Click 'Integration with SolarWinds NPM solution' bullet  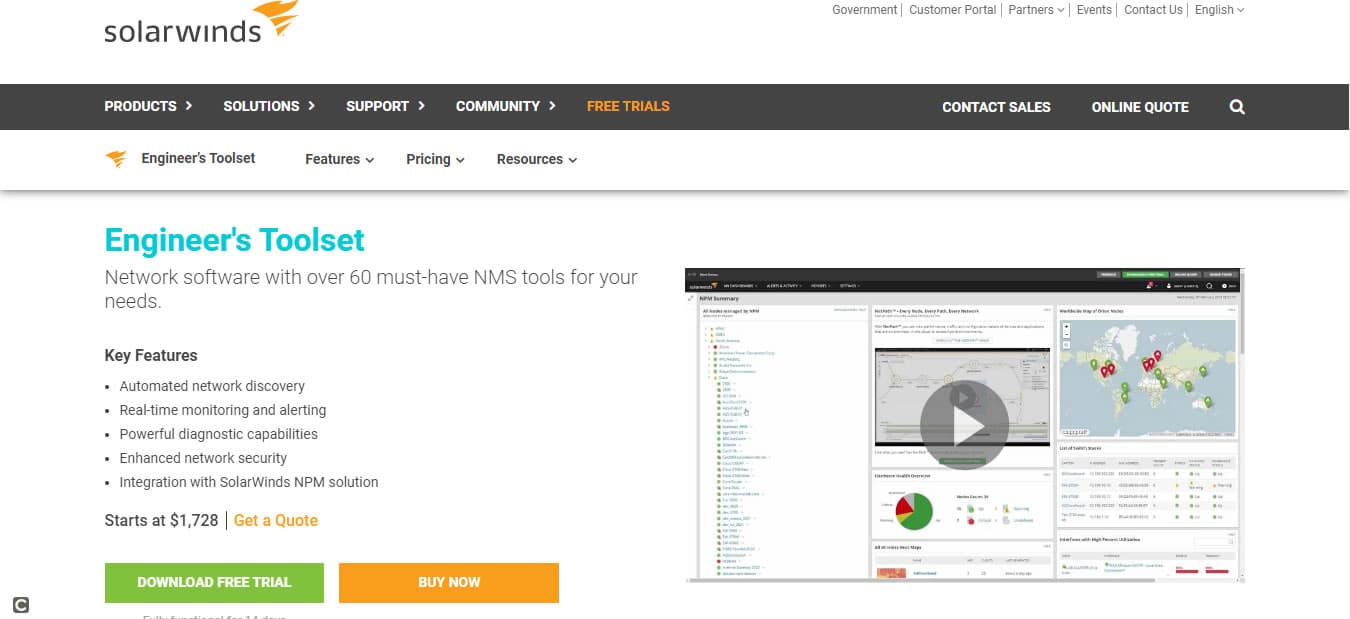pyautogui.click(x=249, y=482)
